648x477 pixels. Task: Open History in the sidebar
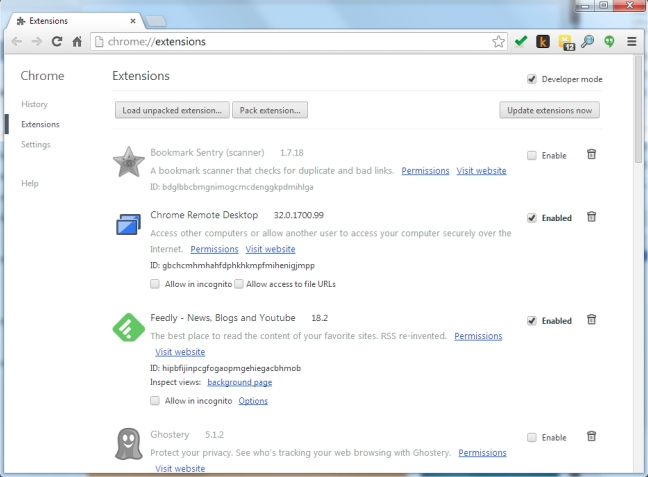point(34,104)
